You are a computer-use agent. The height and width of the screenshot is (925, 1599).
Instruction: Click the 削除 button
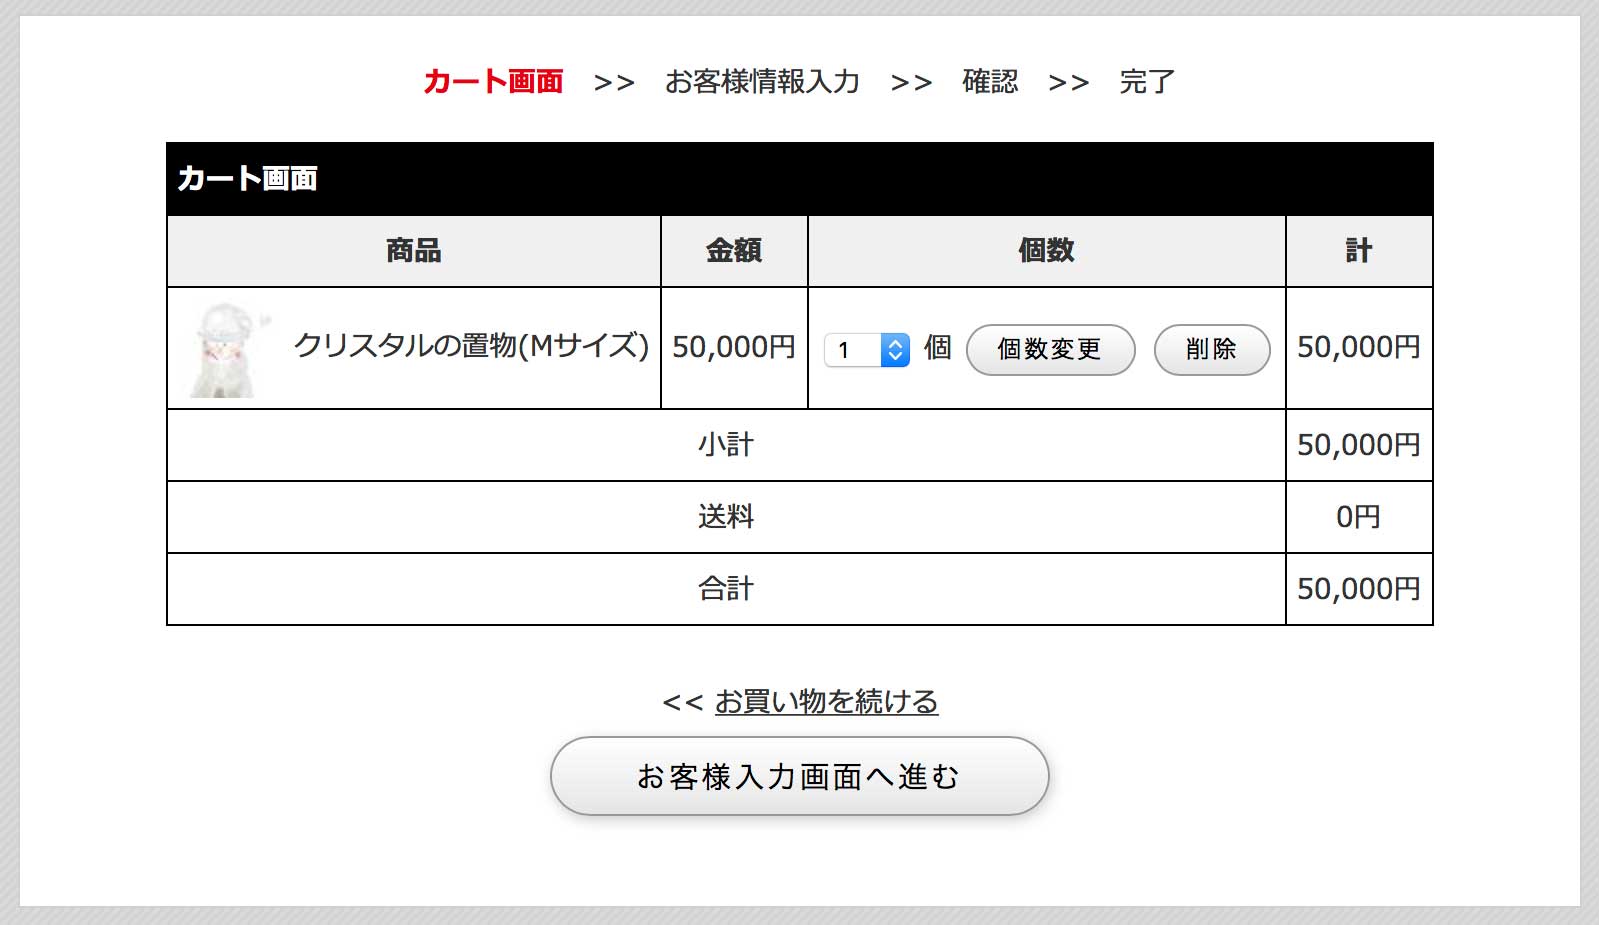pos(1212,350)
